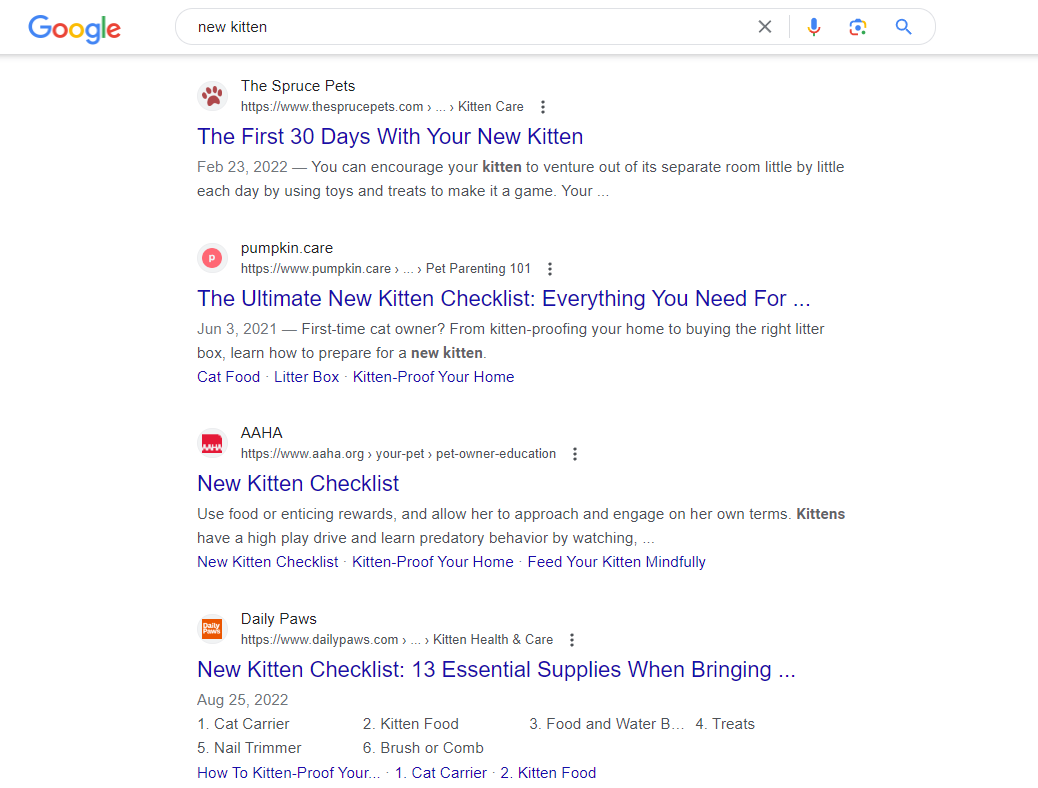
Task: Click the aaha.org URL breadcrumb
Action: 399,454
